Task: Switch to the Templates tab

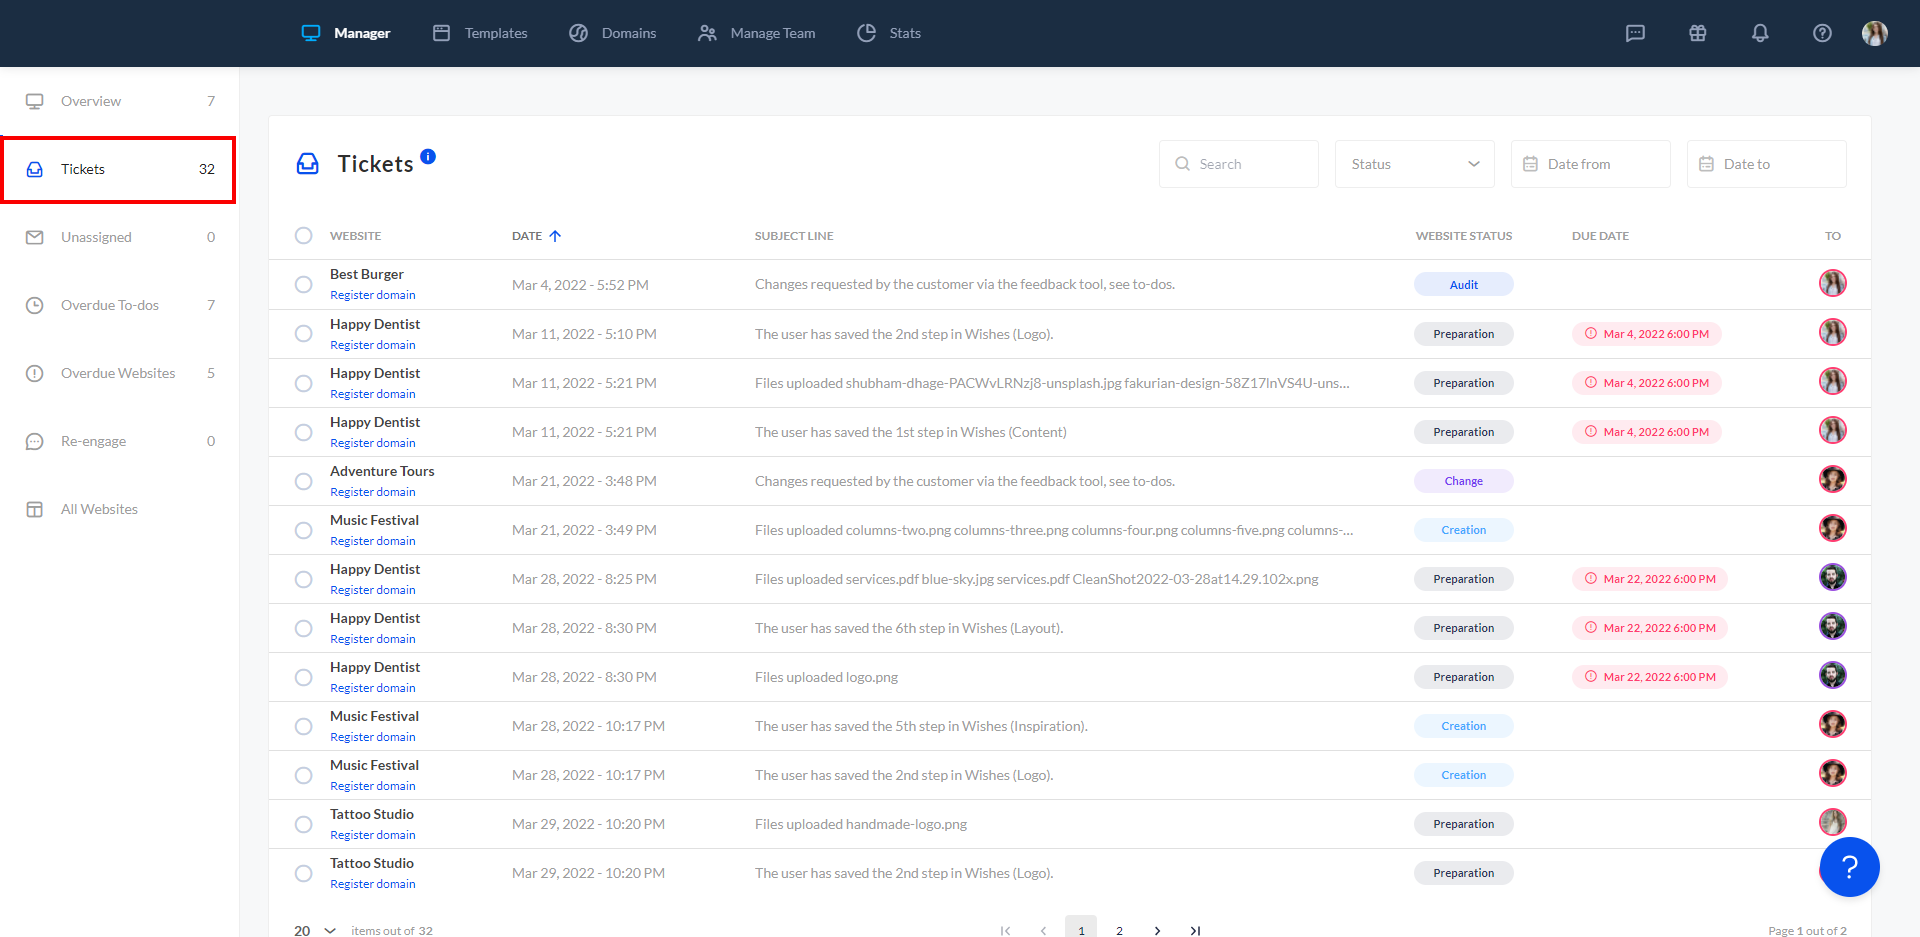Action: [481, 33]
